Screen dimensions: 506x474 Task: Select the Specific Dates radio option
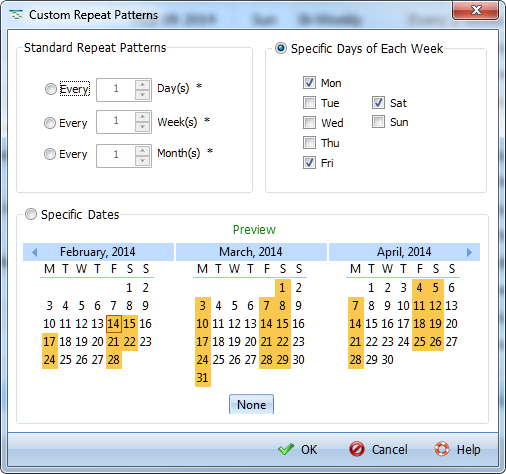[x=31, y=214]
